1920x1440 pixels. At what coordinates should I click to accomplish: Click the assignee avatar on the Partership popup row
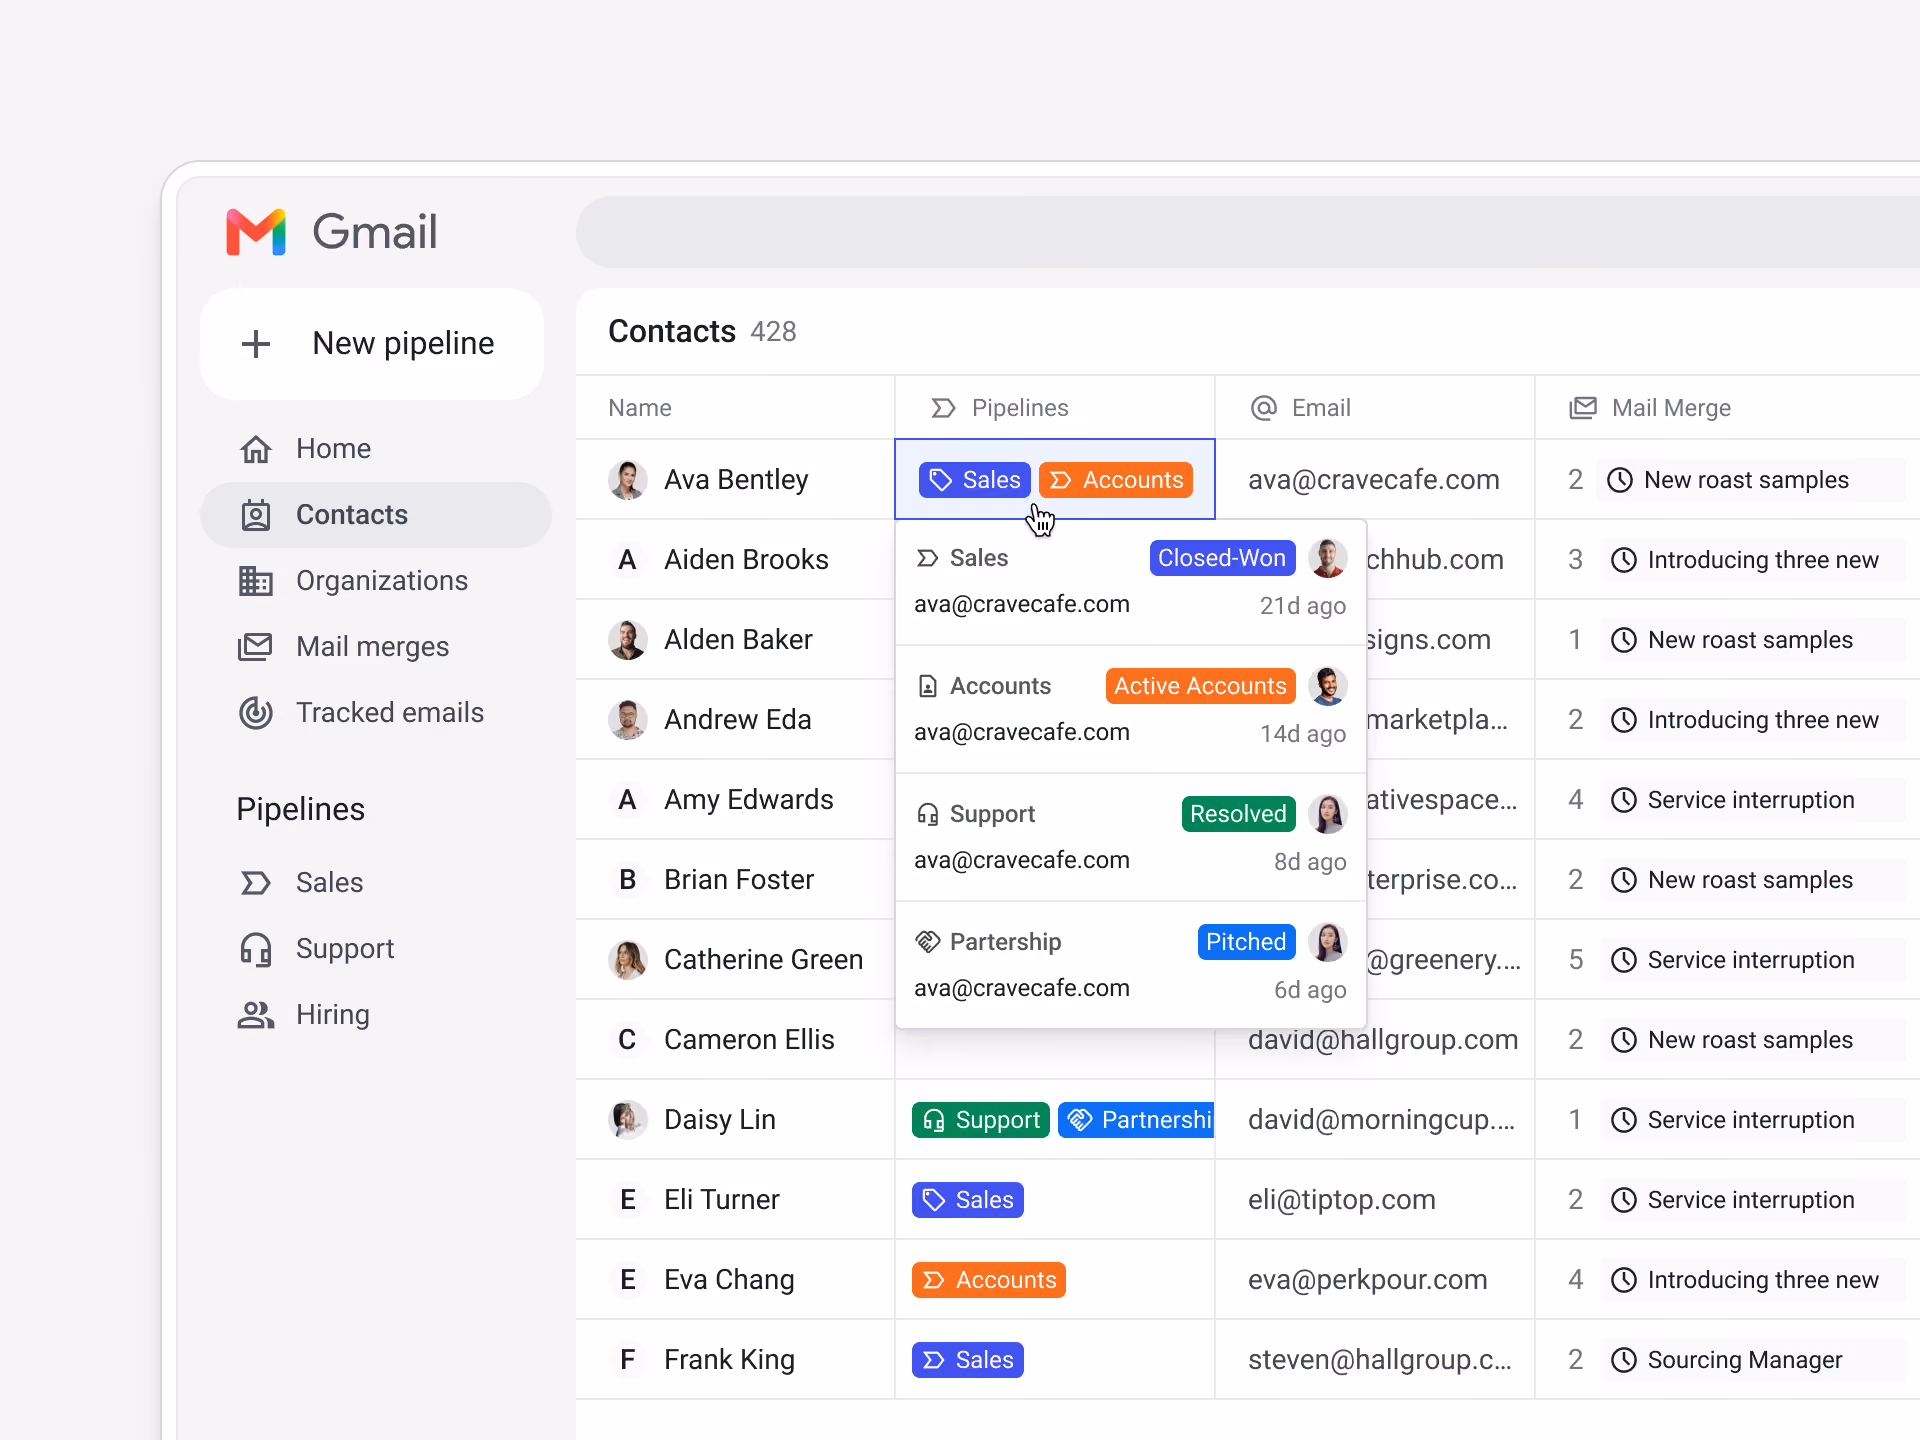click(1328, 942)
